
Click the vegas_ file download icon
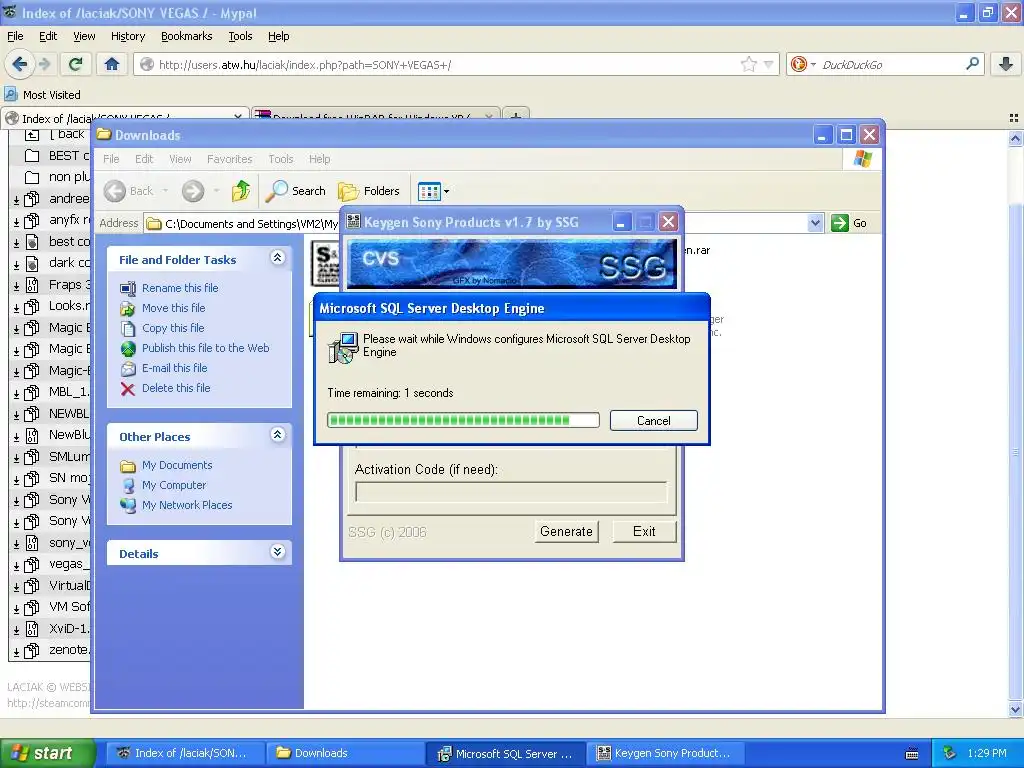16,566
